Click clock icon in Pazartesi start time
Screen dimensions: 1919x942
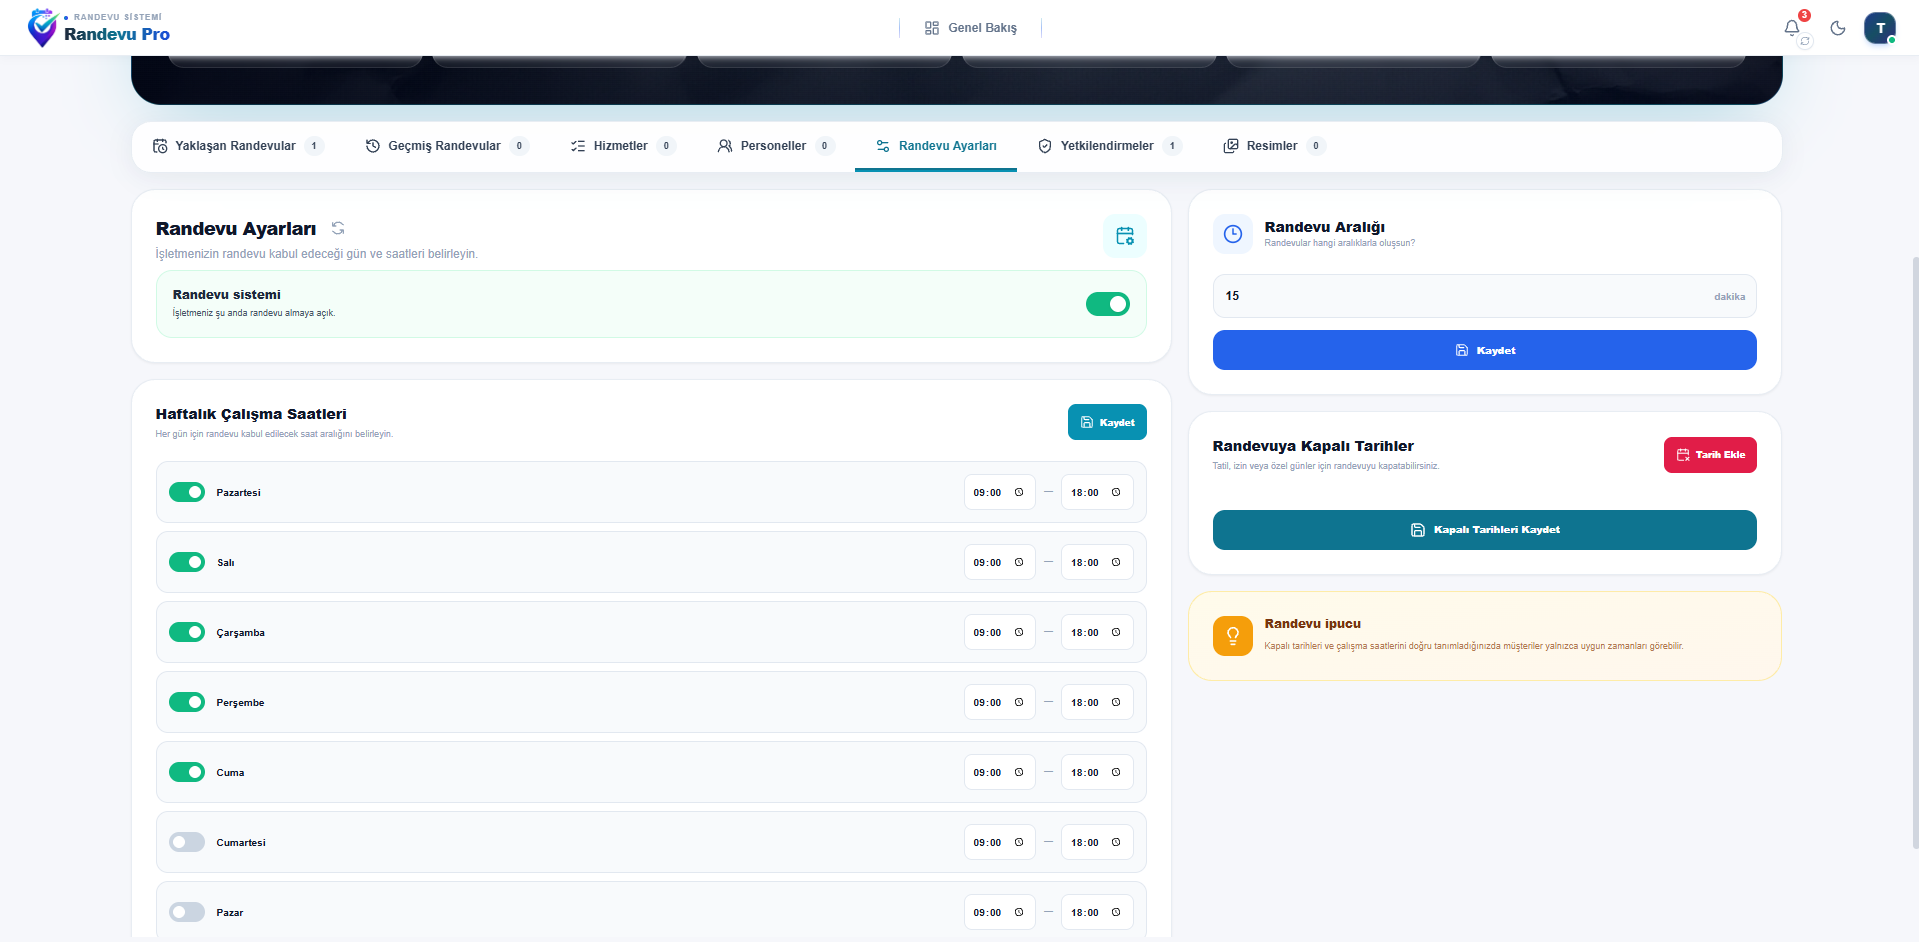click(1019, 492)
